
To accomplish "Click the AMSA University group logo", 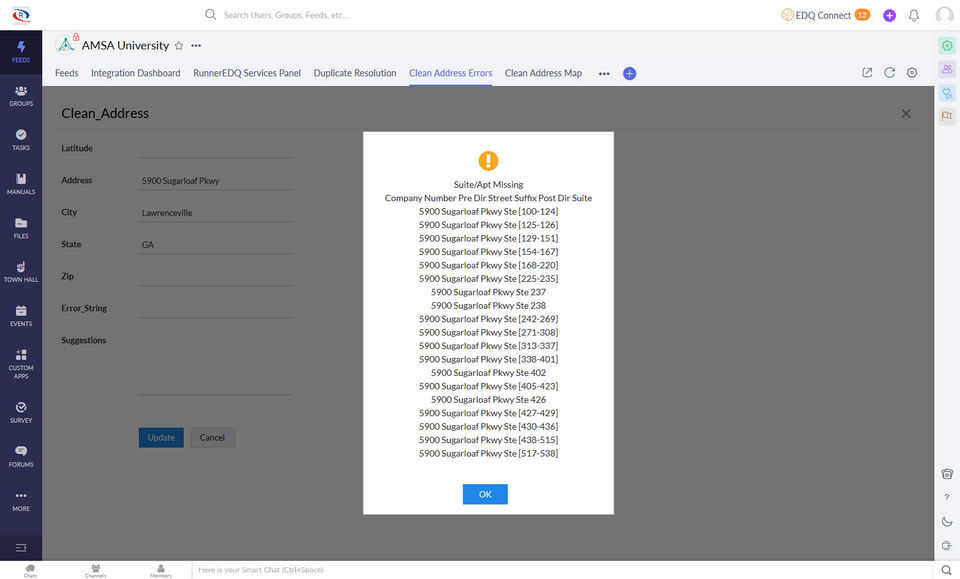I will (x=66, y=45).
